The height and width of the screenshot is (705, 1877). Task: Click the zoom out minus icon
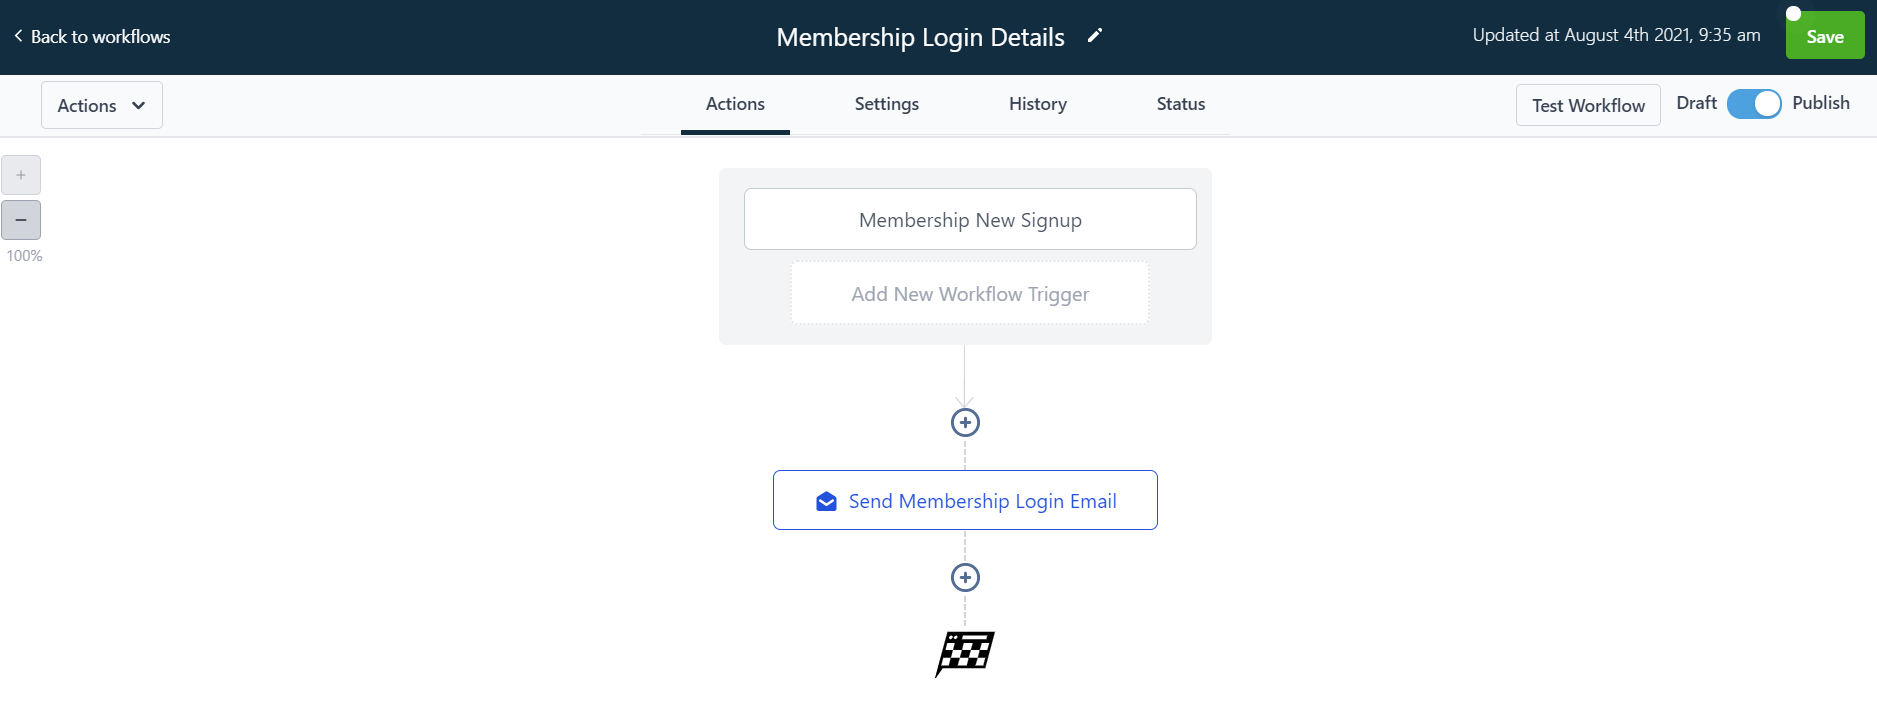tap(21, 220)
